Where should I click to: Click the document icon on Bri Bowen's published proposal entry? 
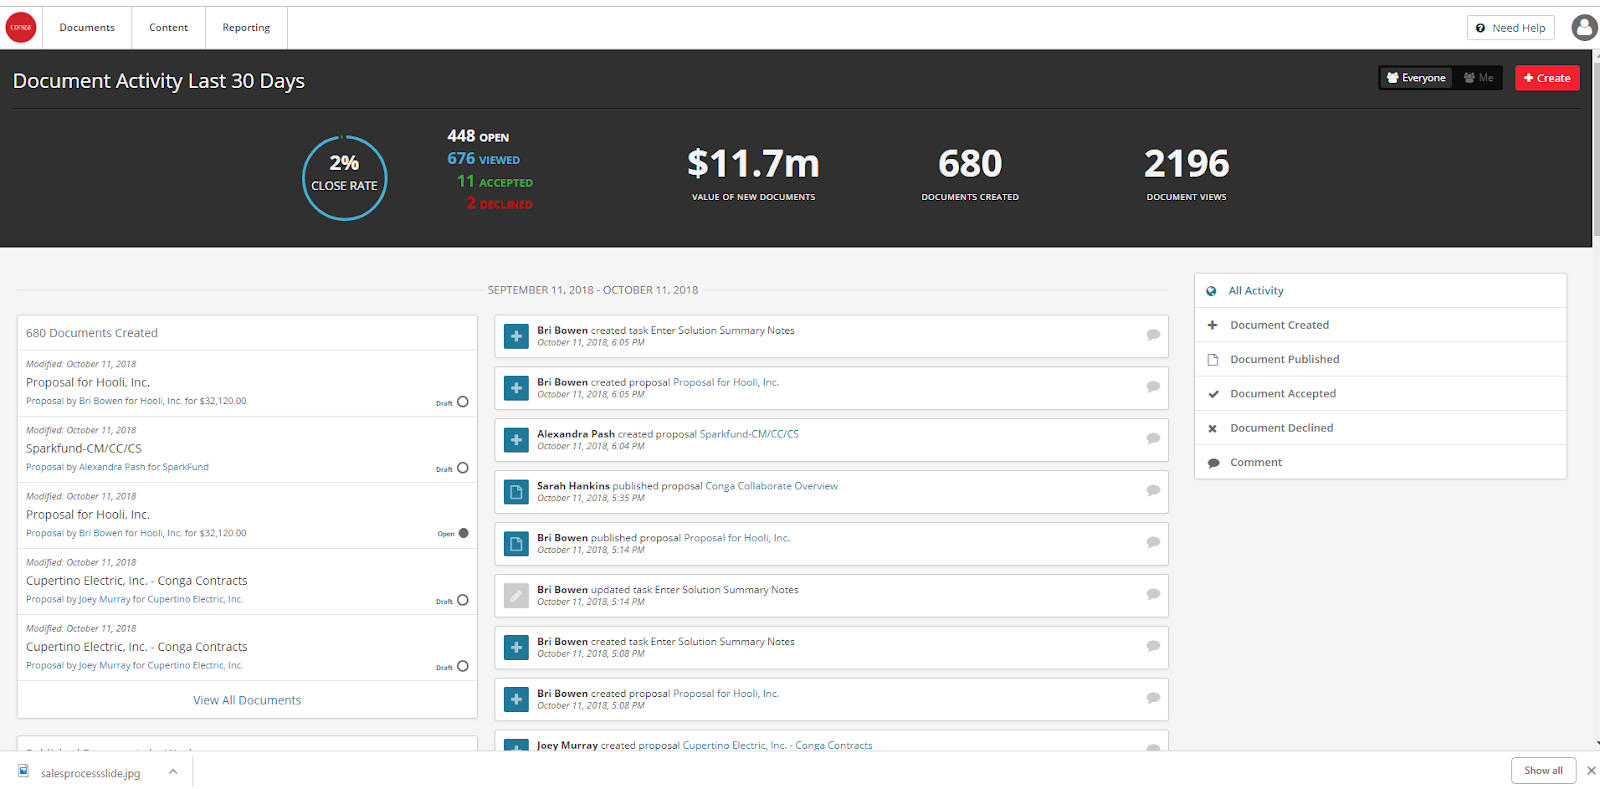click(516, 544)
